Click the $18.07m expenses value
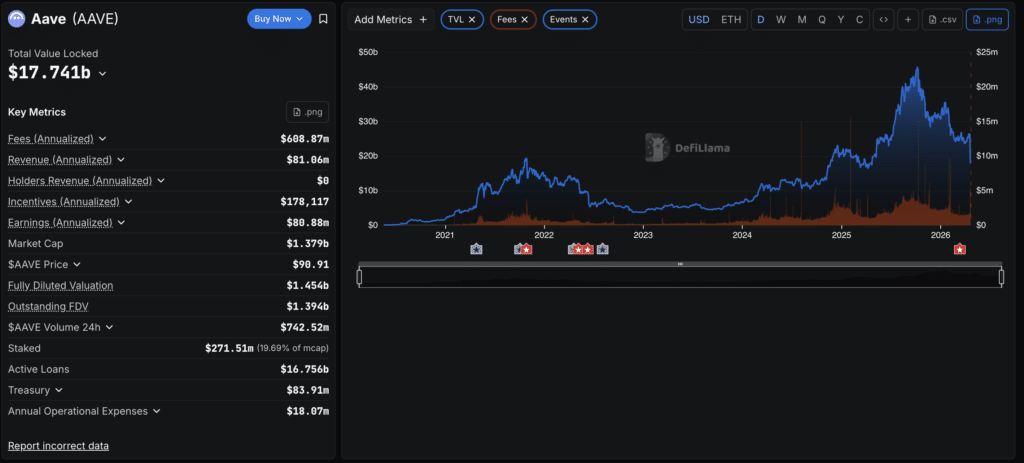 click(308, 411)
